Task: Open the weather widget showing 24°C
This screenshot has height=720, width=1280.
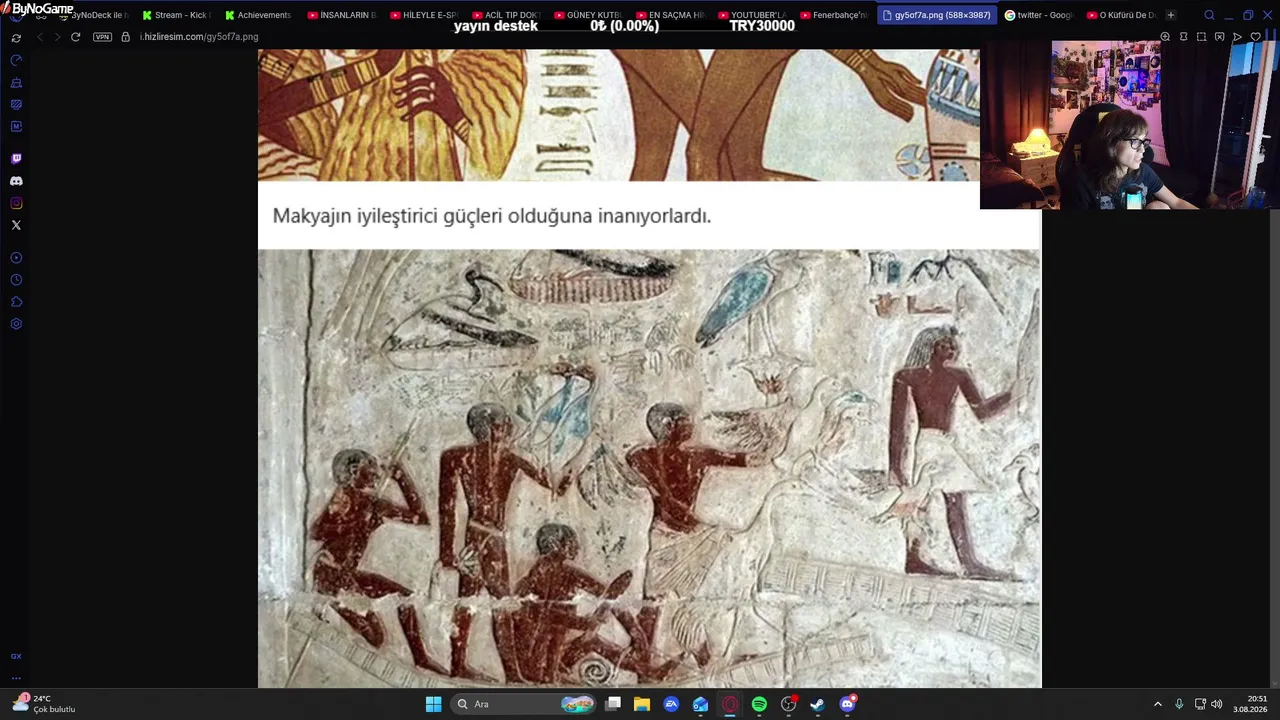Action: [x=45, y=704]
